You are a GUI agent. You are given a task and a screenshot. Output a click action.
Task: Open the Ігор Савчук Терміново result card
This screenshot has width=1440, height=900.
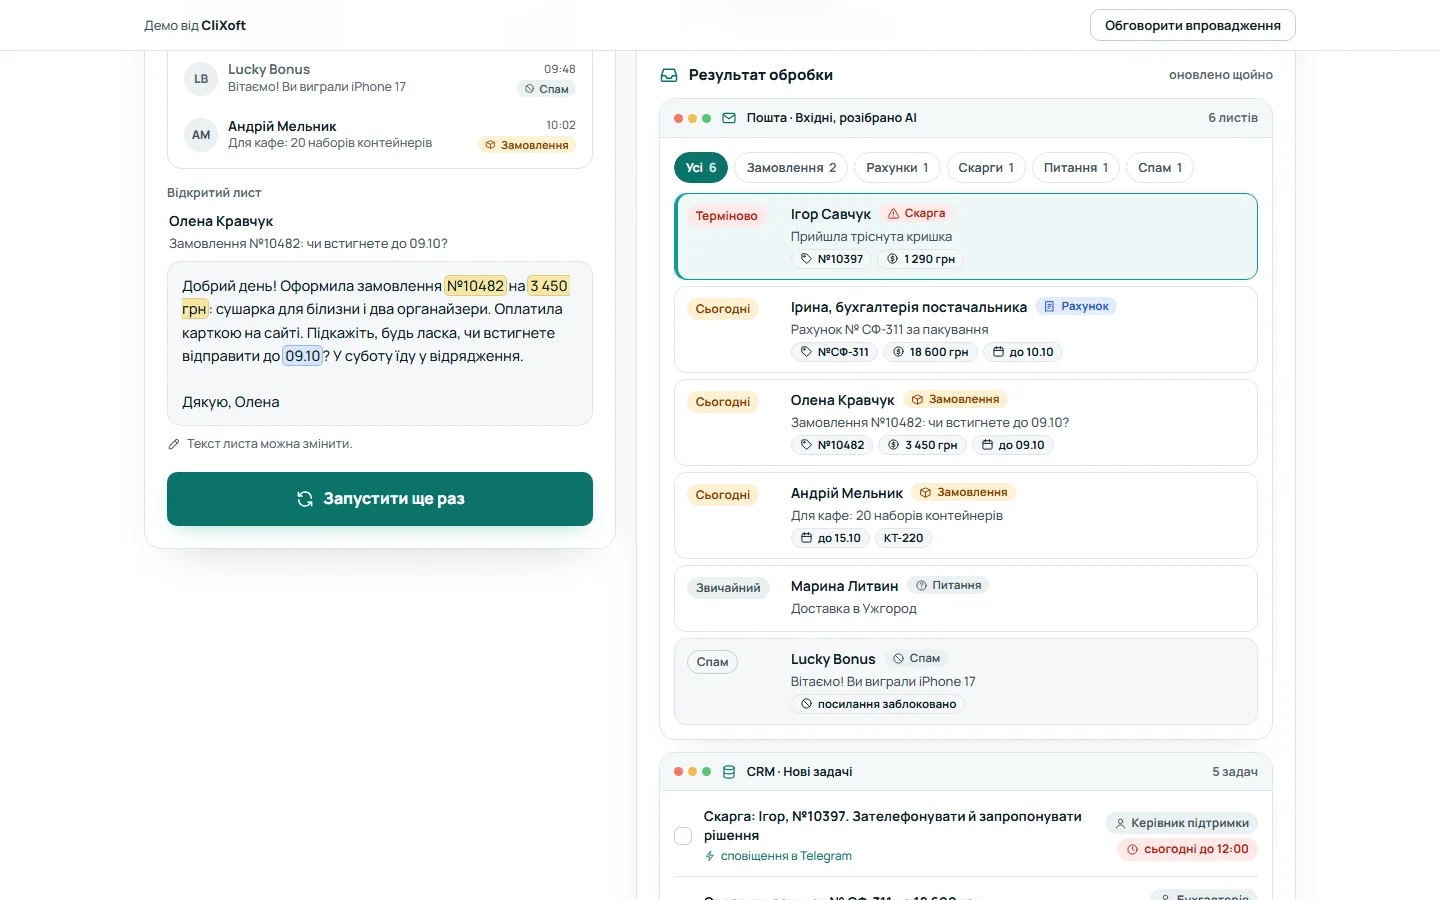click(966, 236)
